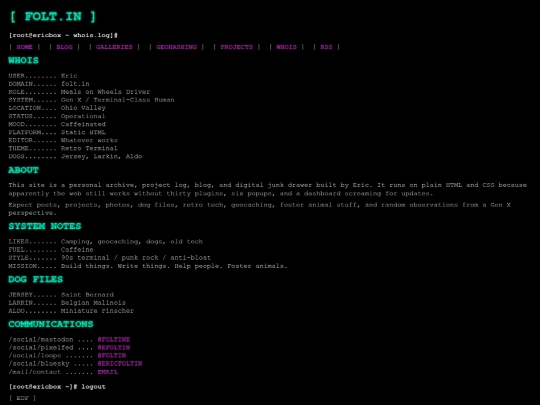Open the Mastodon @FOLTINE link

point(114,340)
